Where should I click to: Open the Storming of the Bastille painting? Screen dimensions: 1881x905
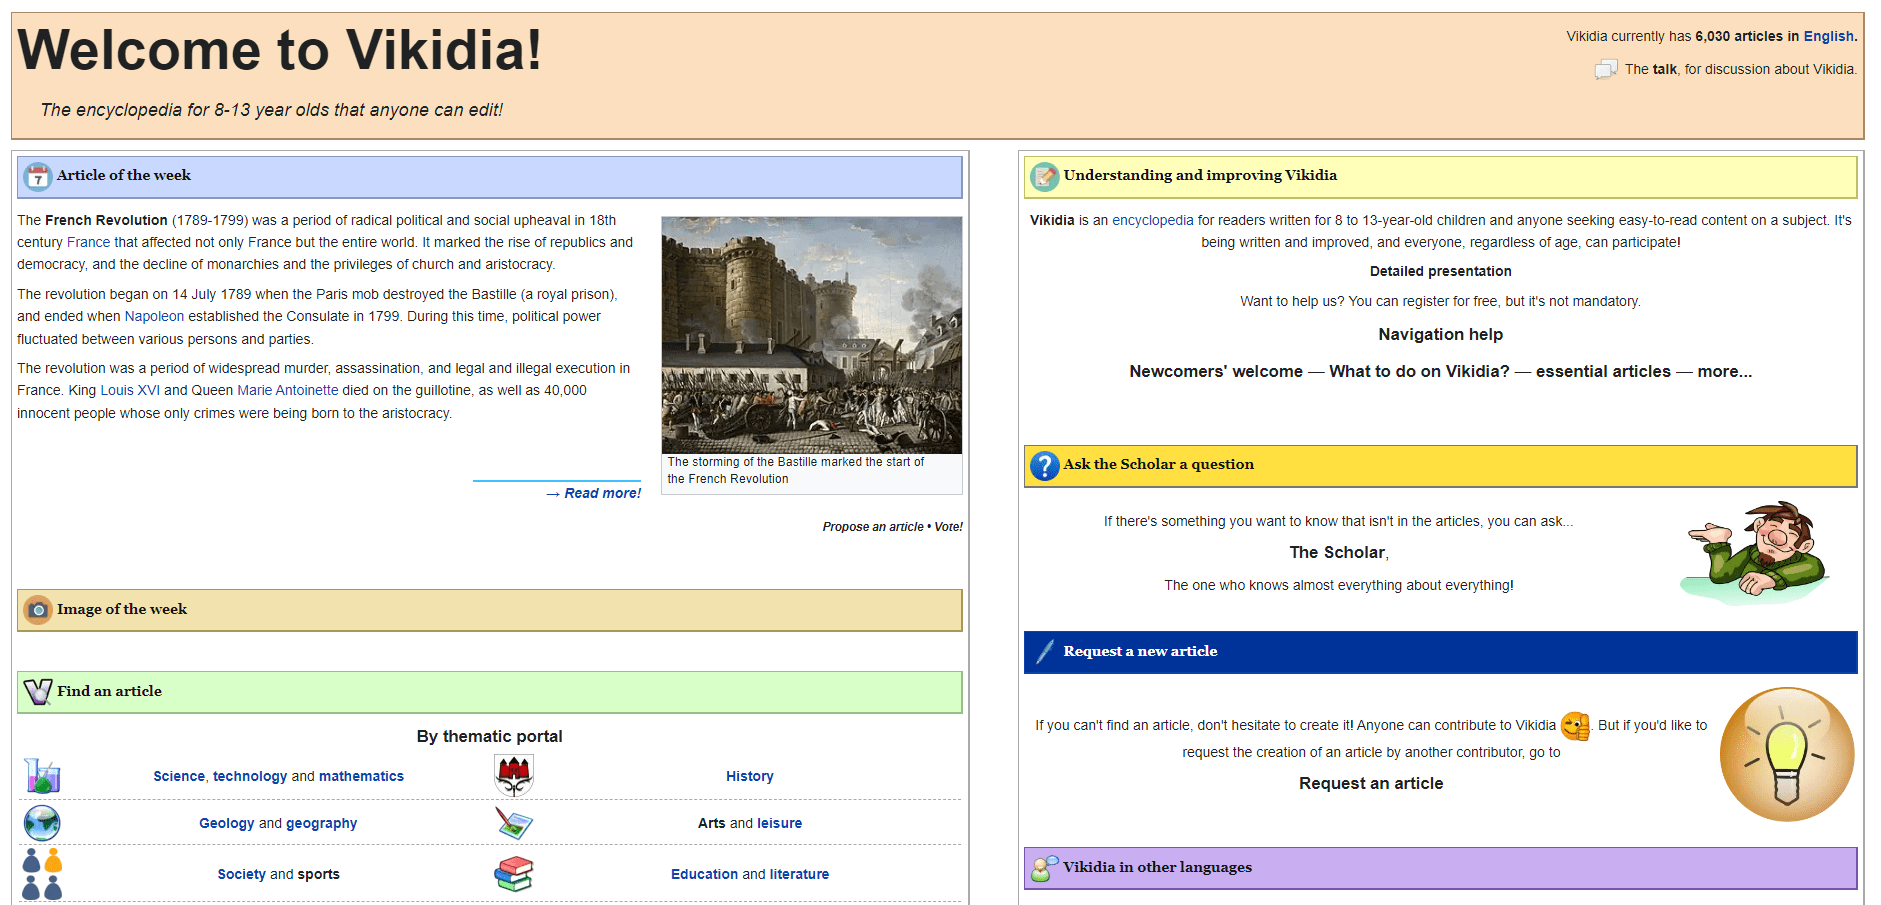(x=812, y=335)
